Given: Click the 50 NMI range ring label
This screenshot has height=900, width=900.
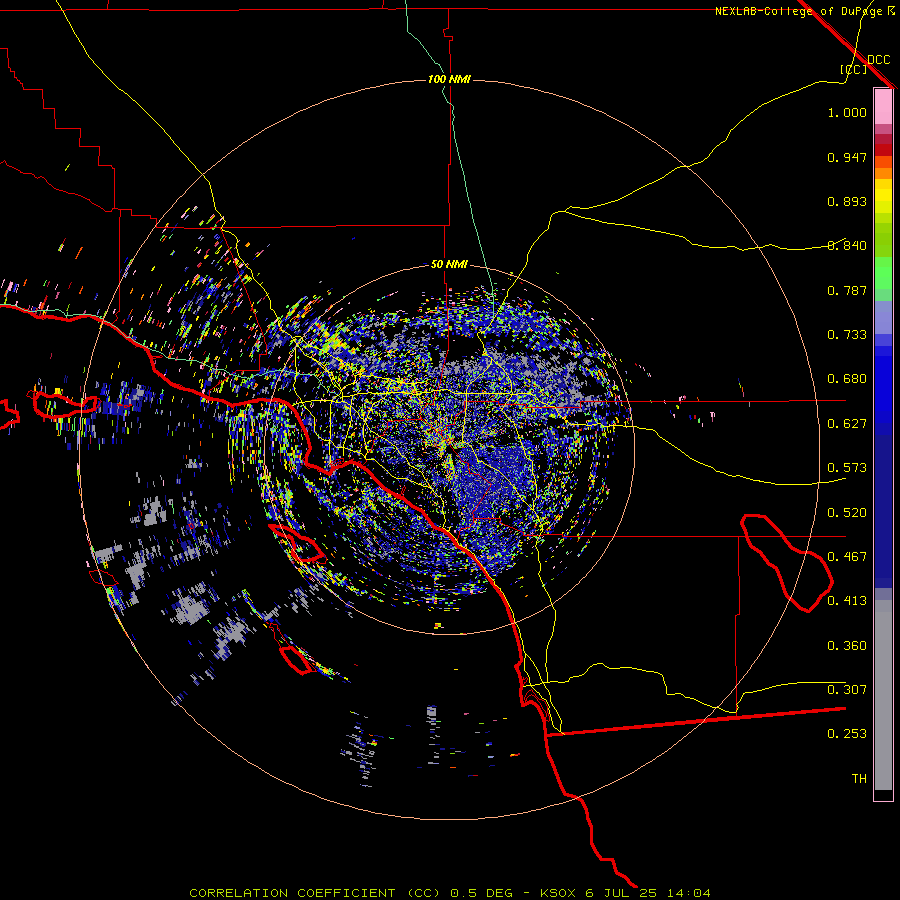Looking at the screenshot, I should [449, 264].
